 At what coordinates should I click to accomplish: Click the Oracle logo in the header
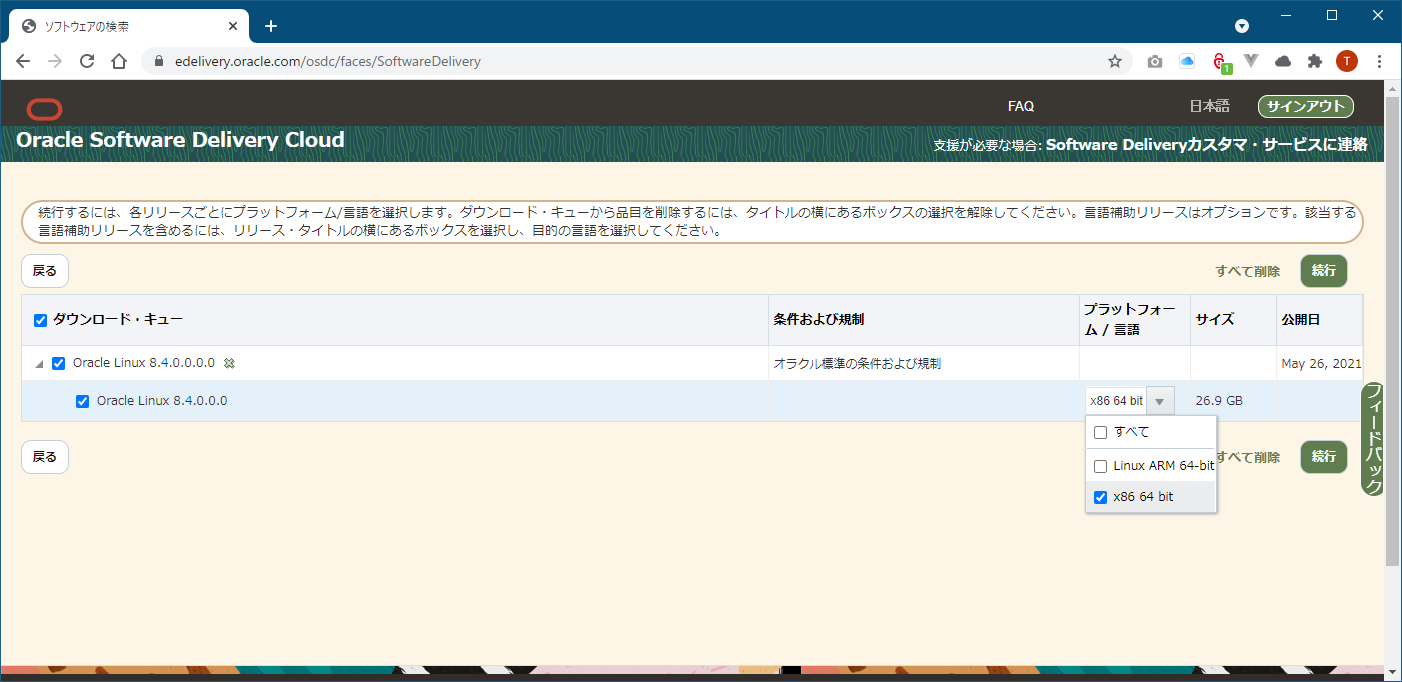coord(44,109)
